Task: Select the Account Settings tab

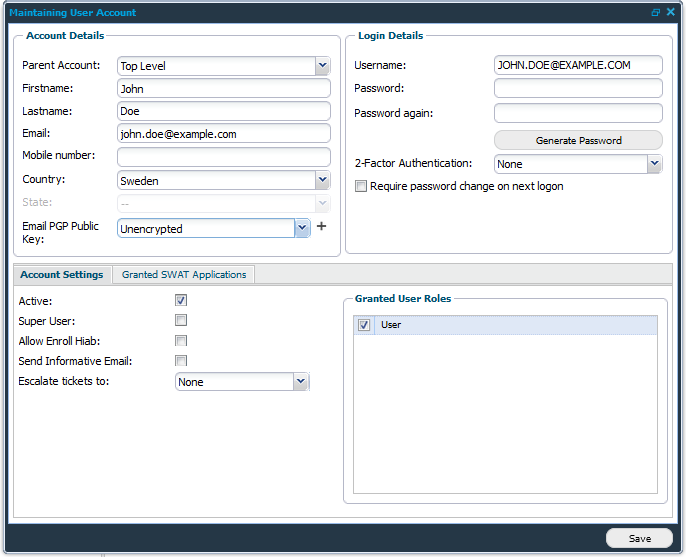Action: click(61, 274)
